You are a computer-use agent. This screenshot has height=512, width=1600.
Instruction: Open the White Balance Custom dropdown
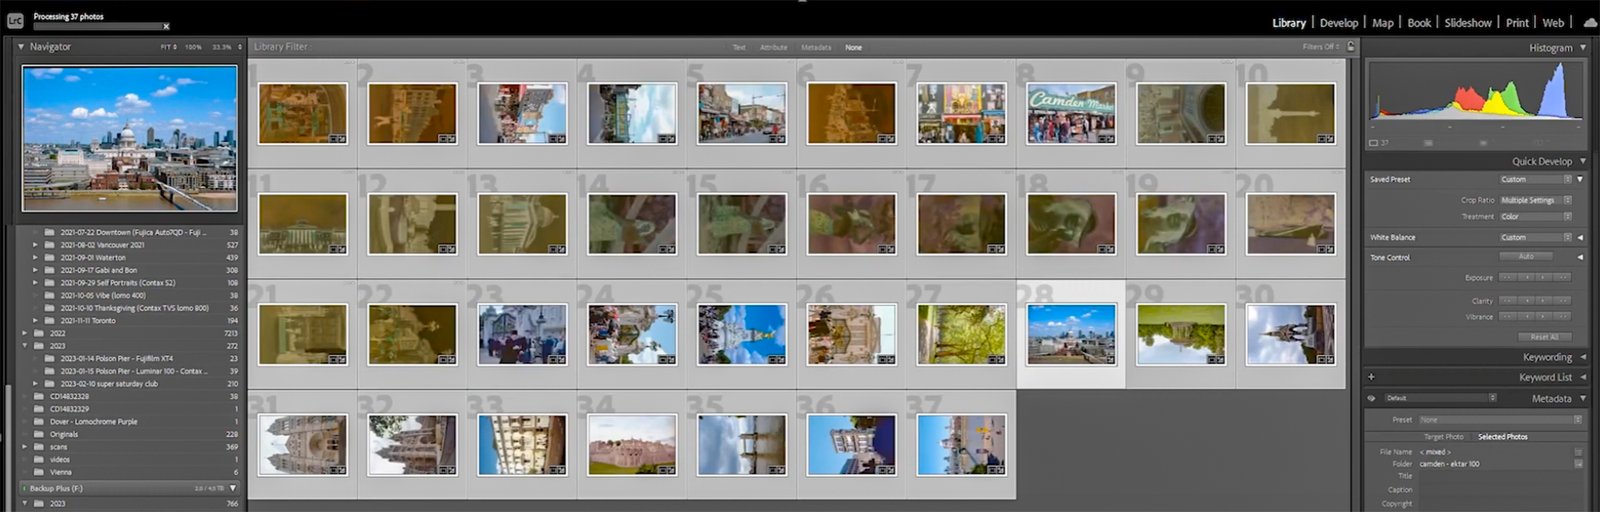click(1535, 238)
